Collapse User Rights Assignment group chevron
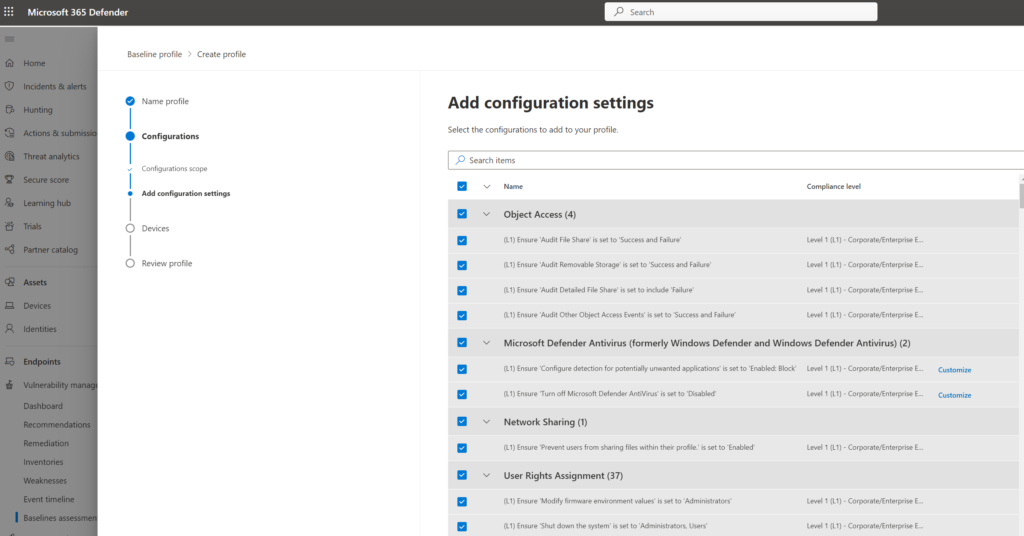Viewport: 1024px width, 536px height. [487, 475]
